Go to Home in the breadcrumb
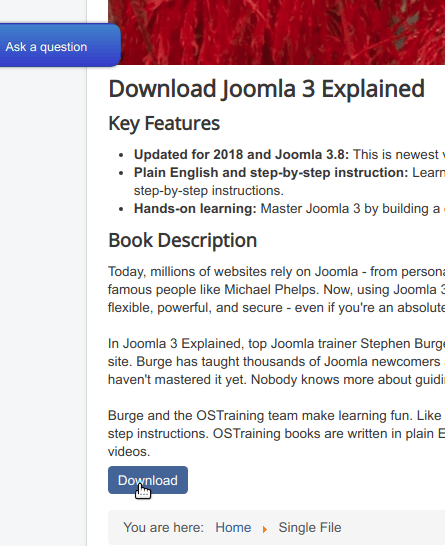The width and height of the screenshot is (445, 546). pos(233,528)
